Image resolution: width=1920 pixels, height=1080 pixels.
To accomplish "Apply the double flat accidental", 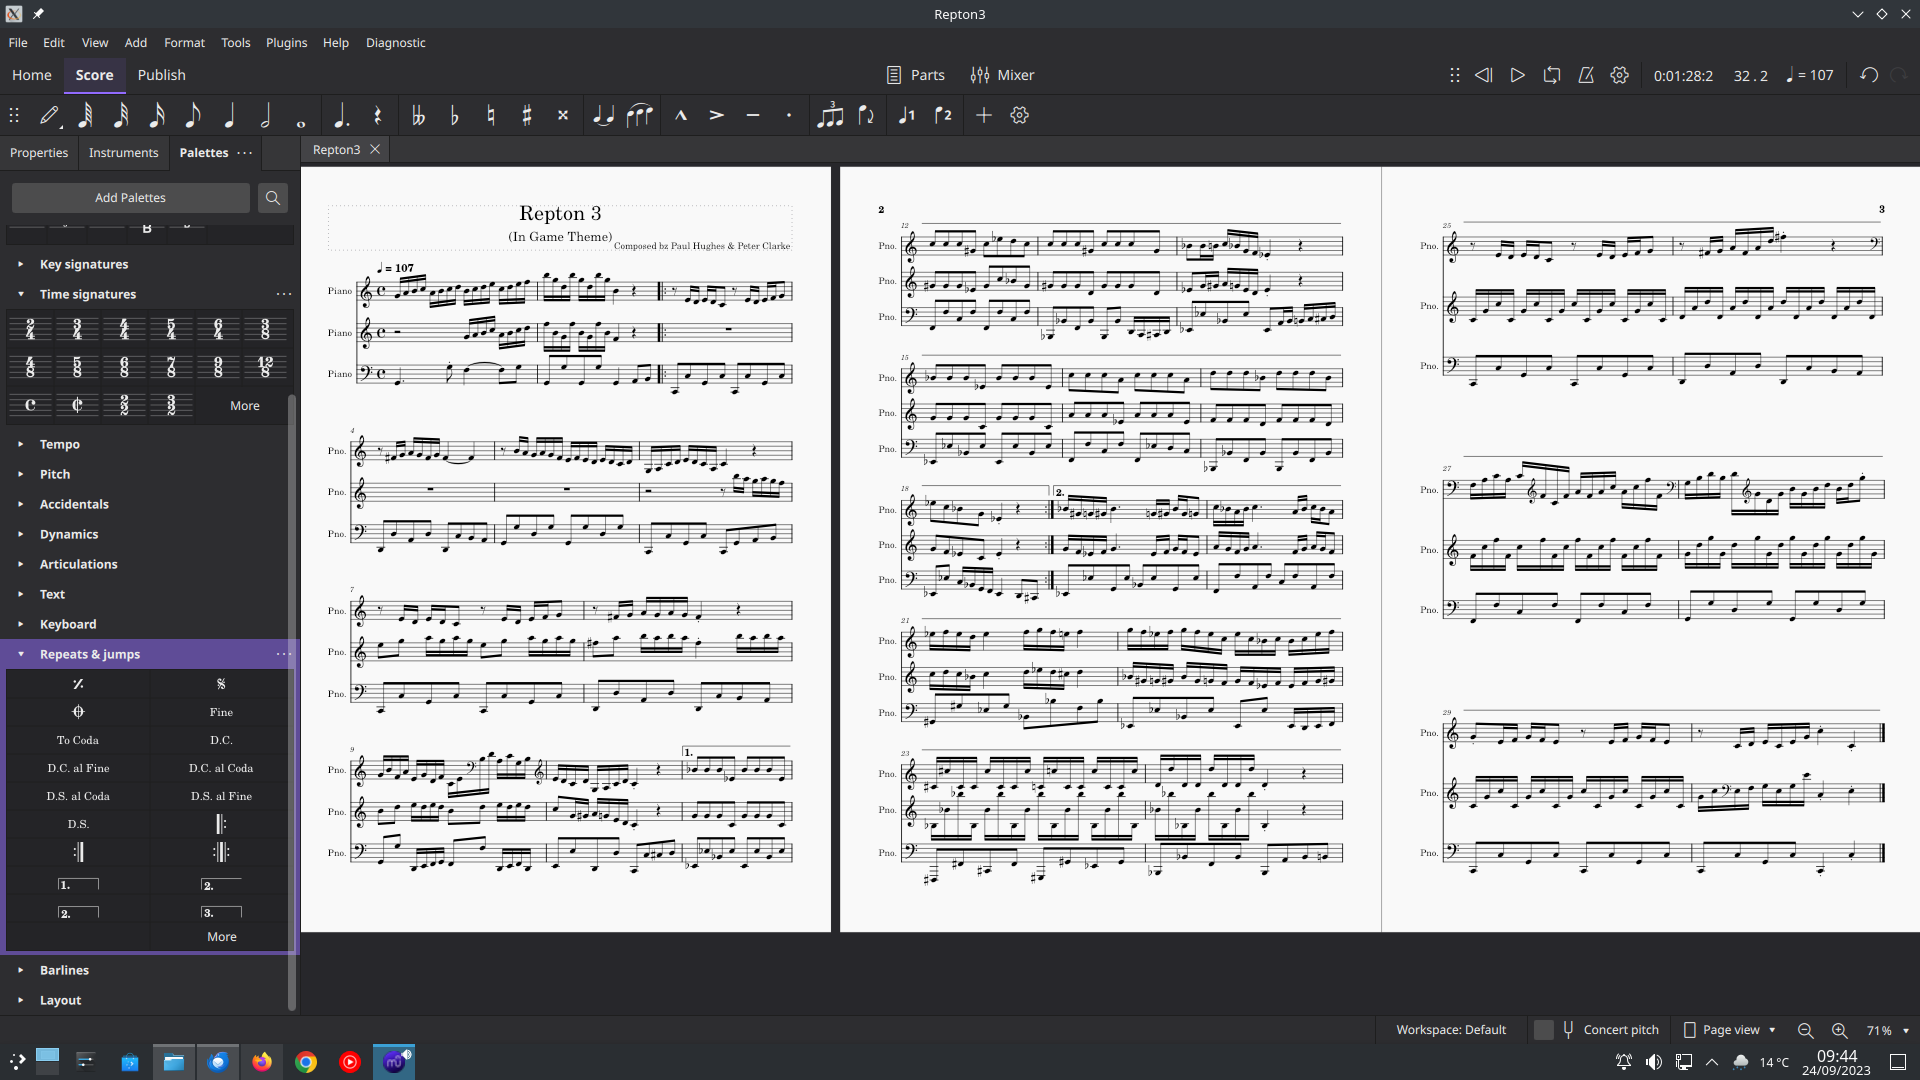I will tap(418, 115).
